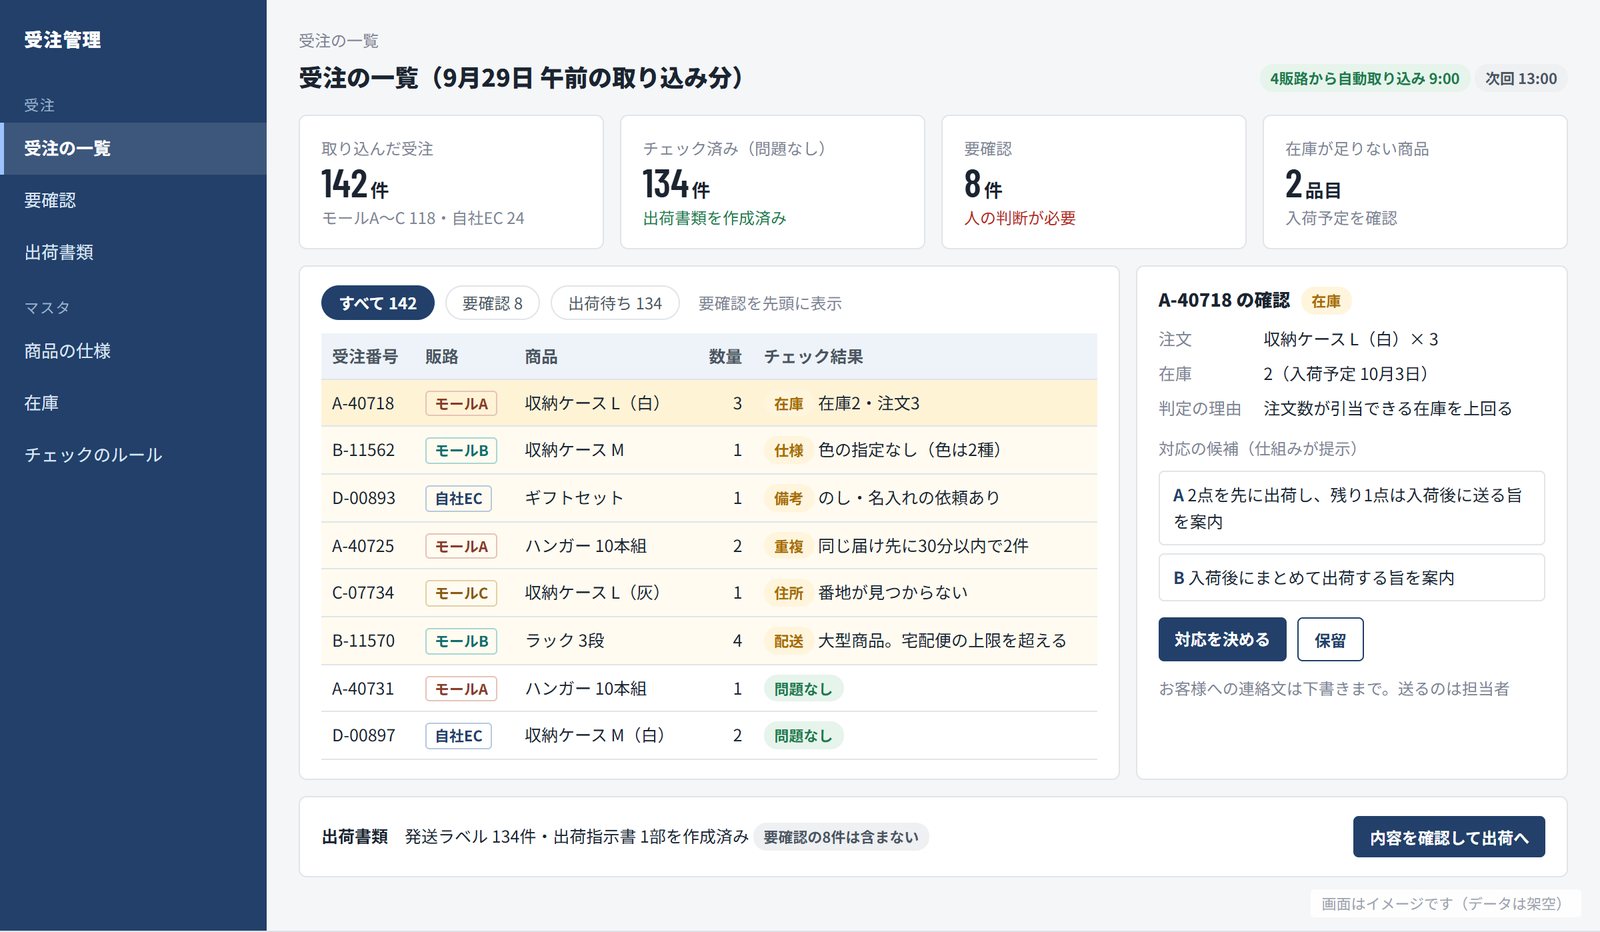1600x932 pixels.
Task: Select the 要確認 8 filter tab
Action: 492,303
